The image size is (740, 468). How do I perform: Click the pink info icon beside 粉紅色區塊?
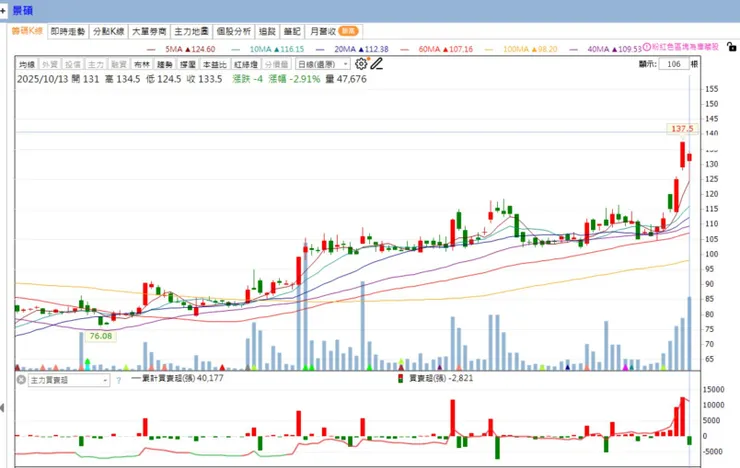(647, 47)
